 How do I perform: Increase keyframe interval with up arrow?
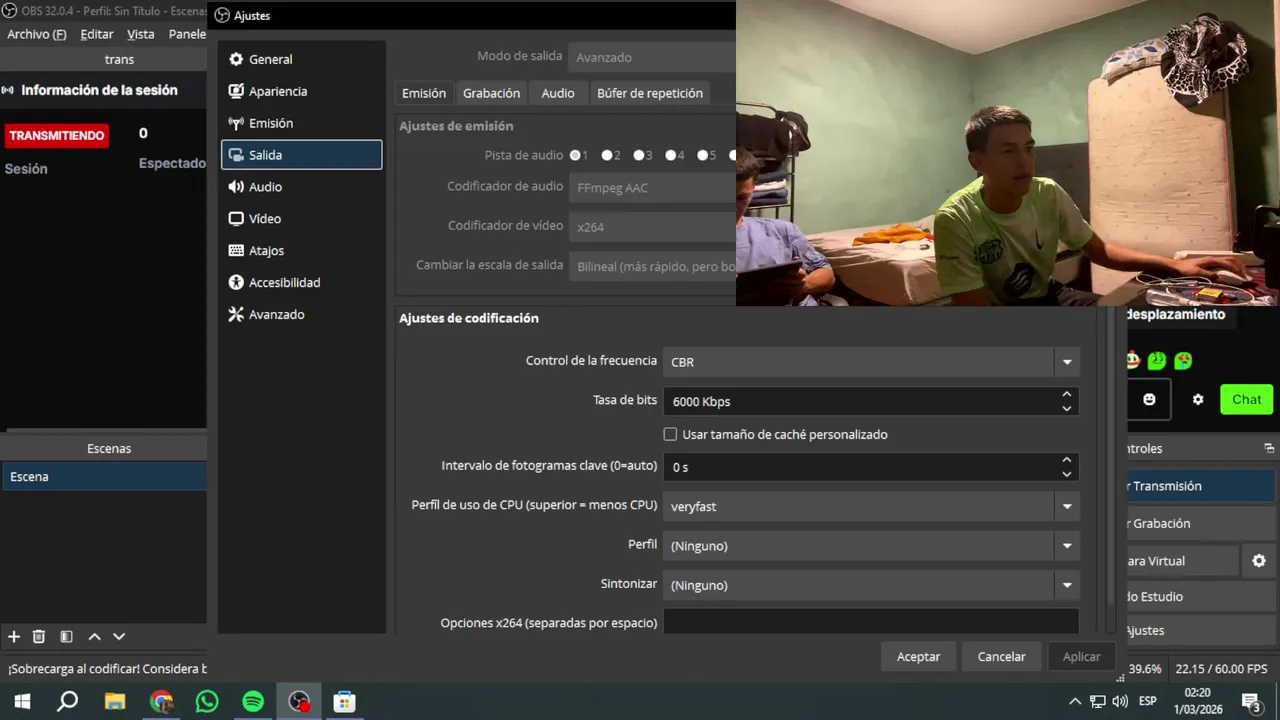[1067, 460]
